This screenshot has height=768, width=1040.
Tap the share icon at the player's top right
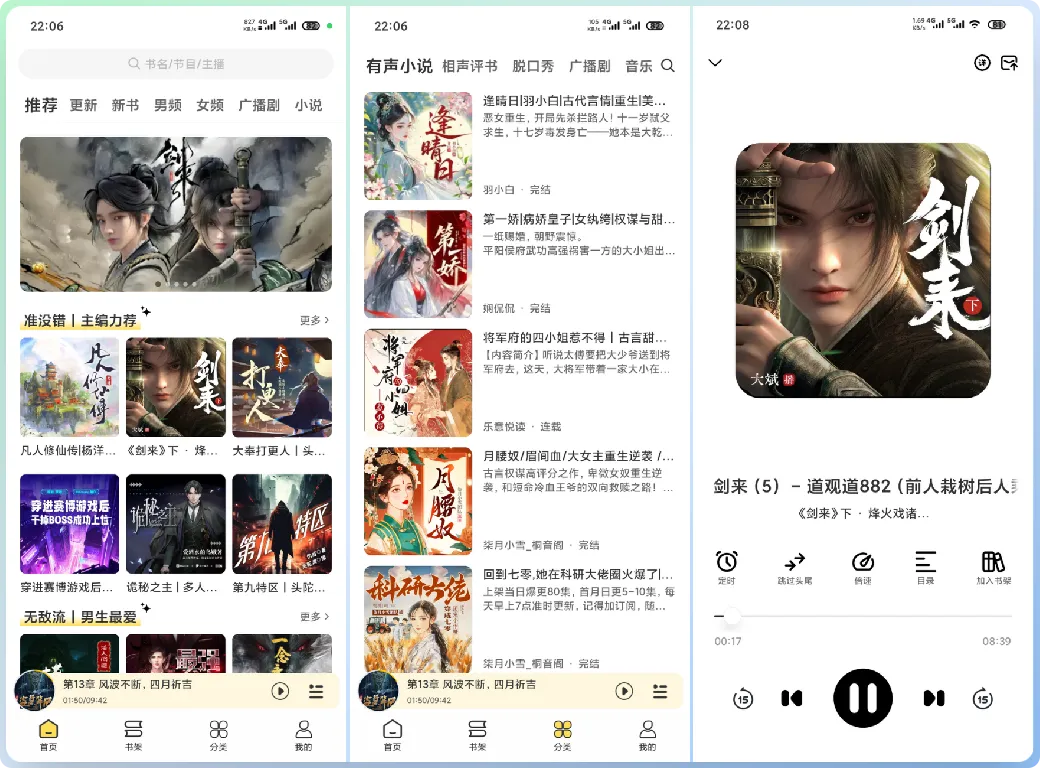tap(1009, 63)
